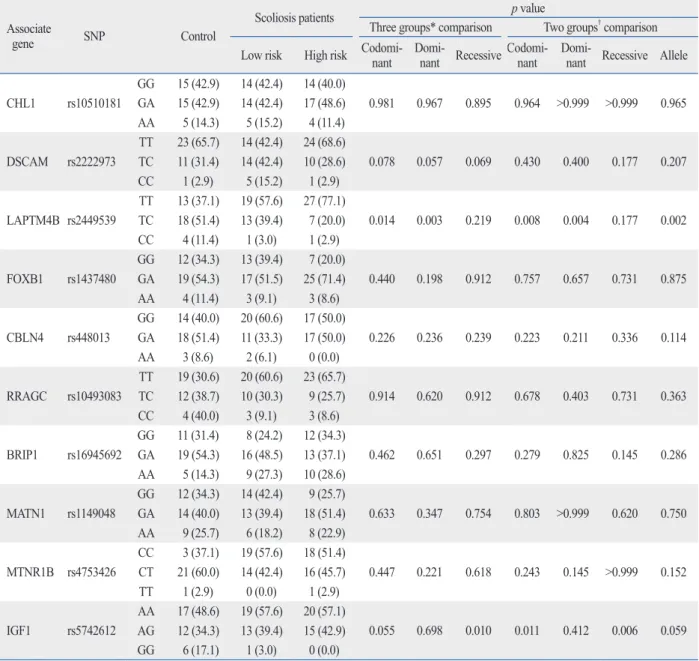Image resolution: width=699 pixels, height=661 pixels.
Task: Click MTNR1B genotype label CT
Action: [146, 572]
